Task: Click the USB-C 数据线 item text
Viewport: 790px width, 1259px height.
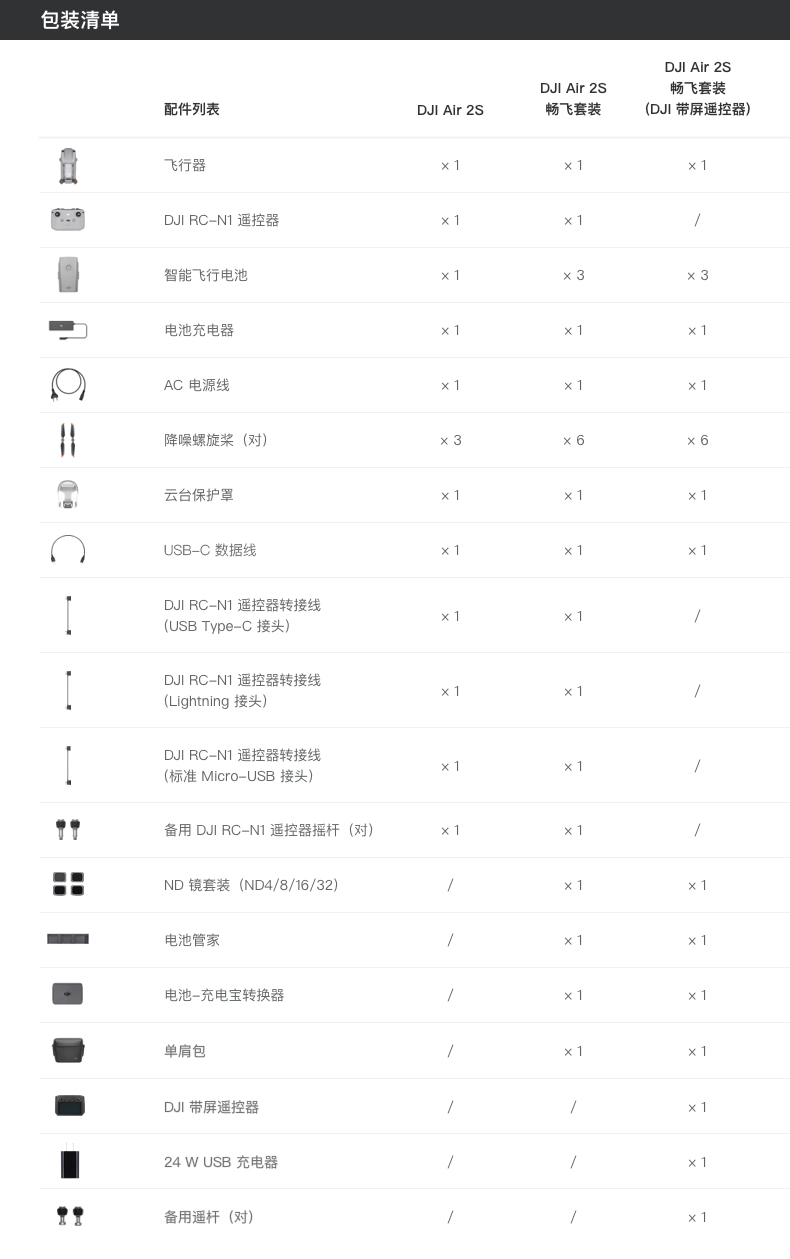Action: [210, 550]
